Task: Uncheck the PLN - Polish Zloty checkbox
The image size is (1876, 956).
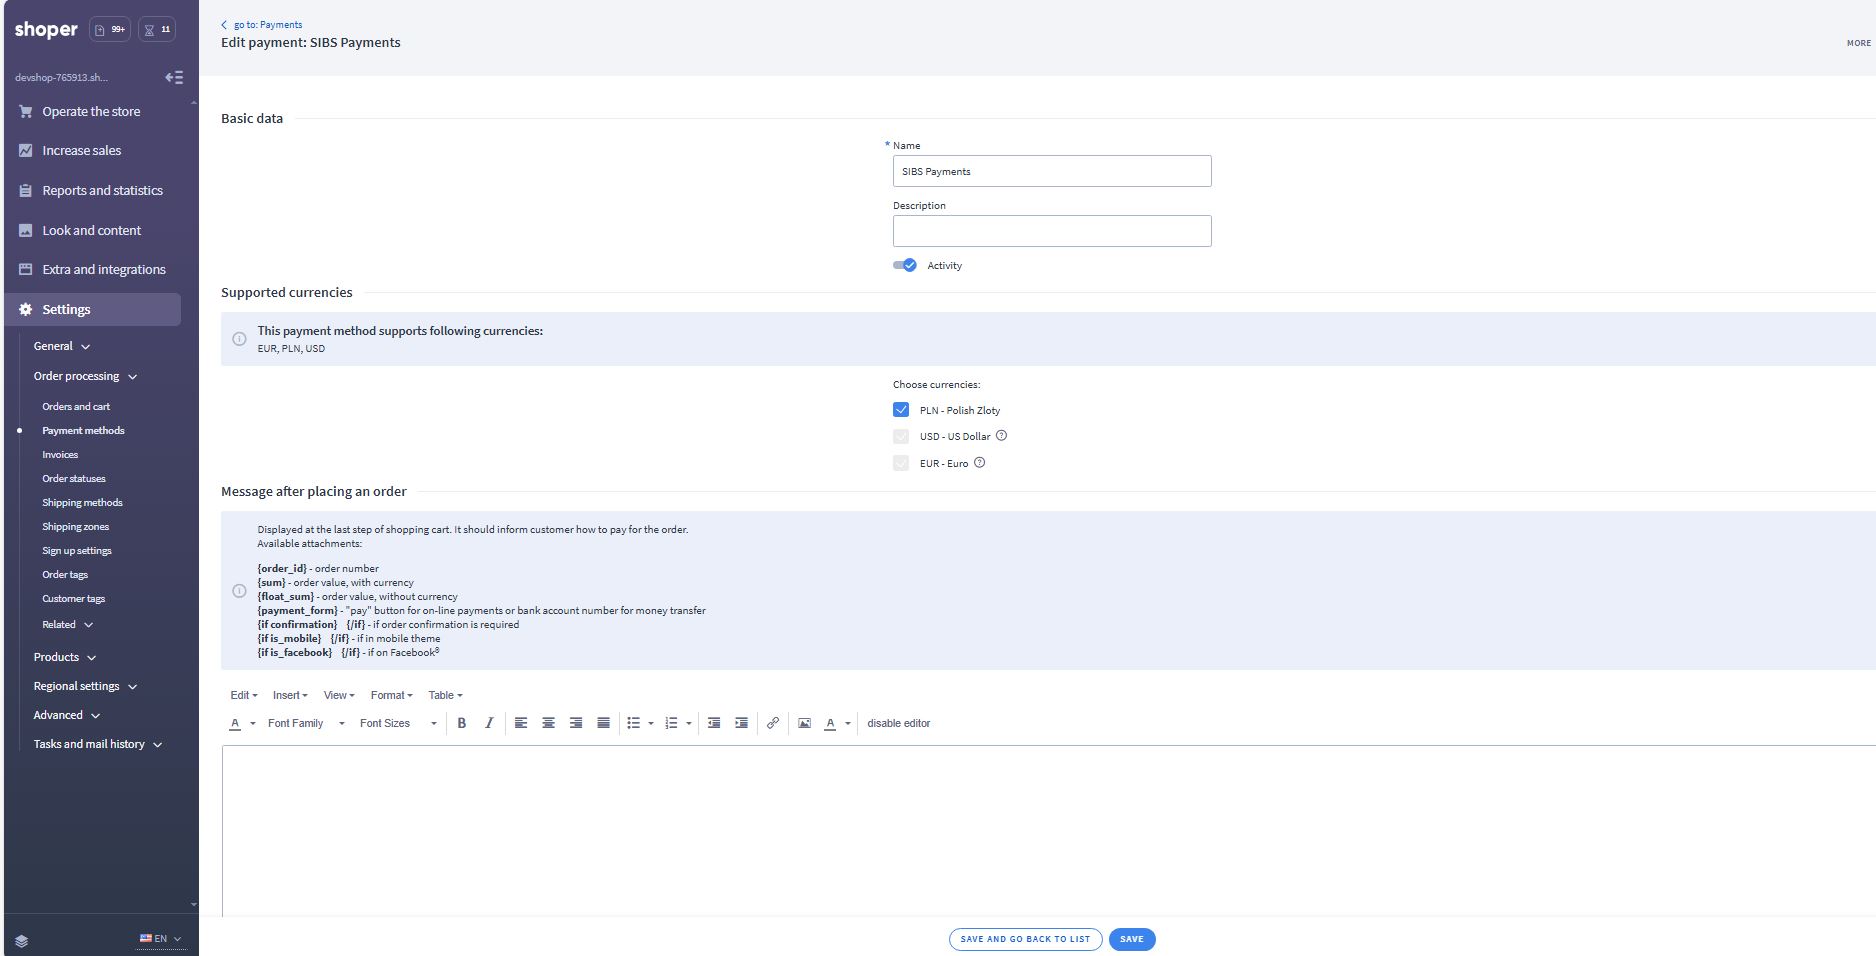Action: (x=901, y=410)
